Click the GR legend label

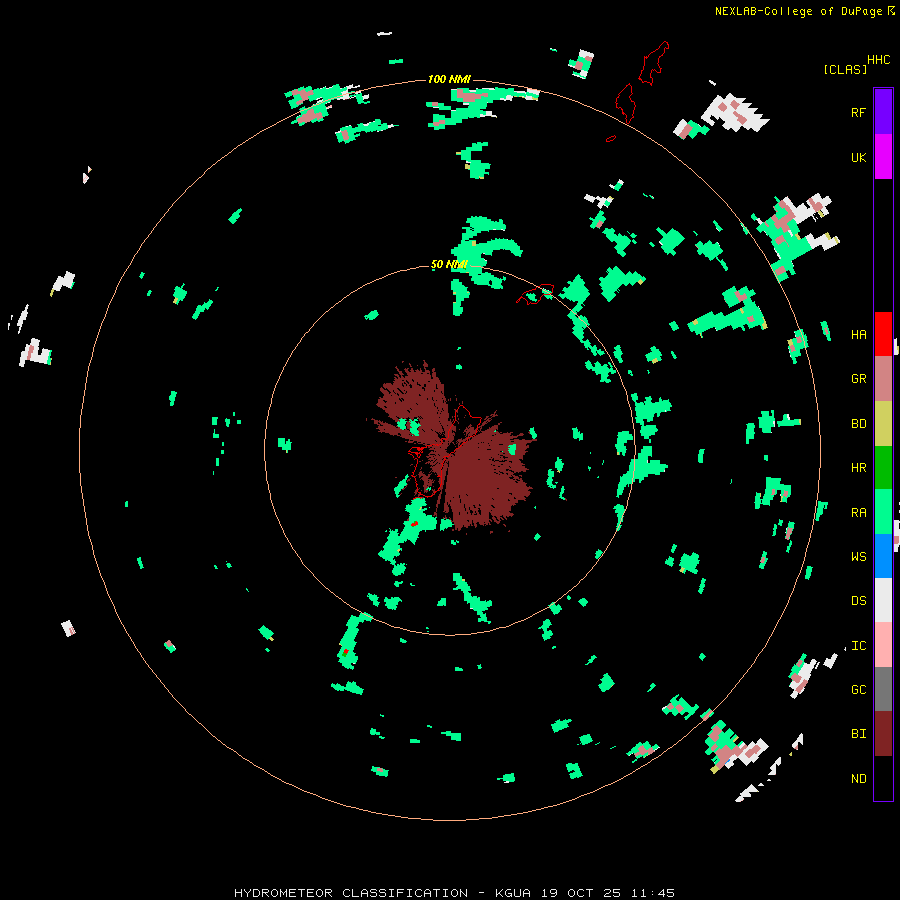[858, 379]
